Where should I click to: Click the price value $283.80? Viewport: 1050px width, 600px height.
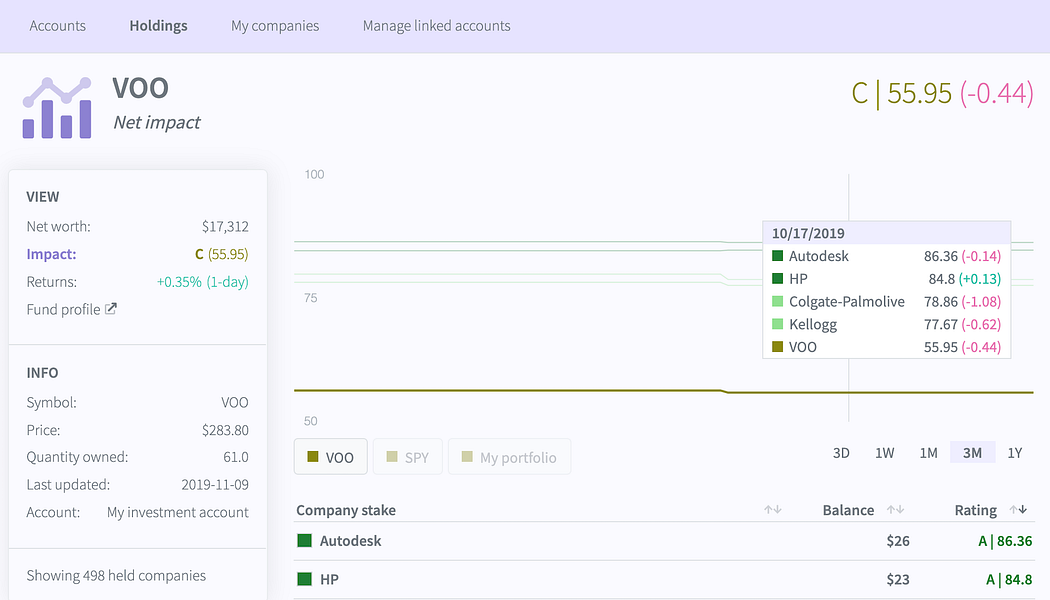(225, 430)
